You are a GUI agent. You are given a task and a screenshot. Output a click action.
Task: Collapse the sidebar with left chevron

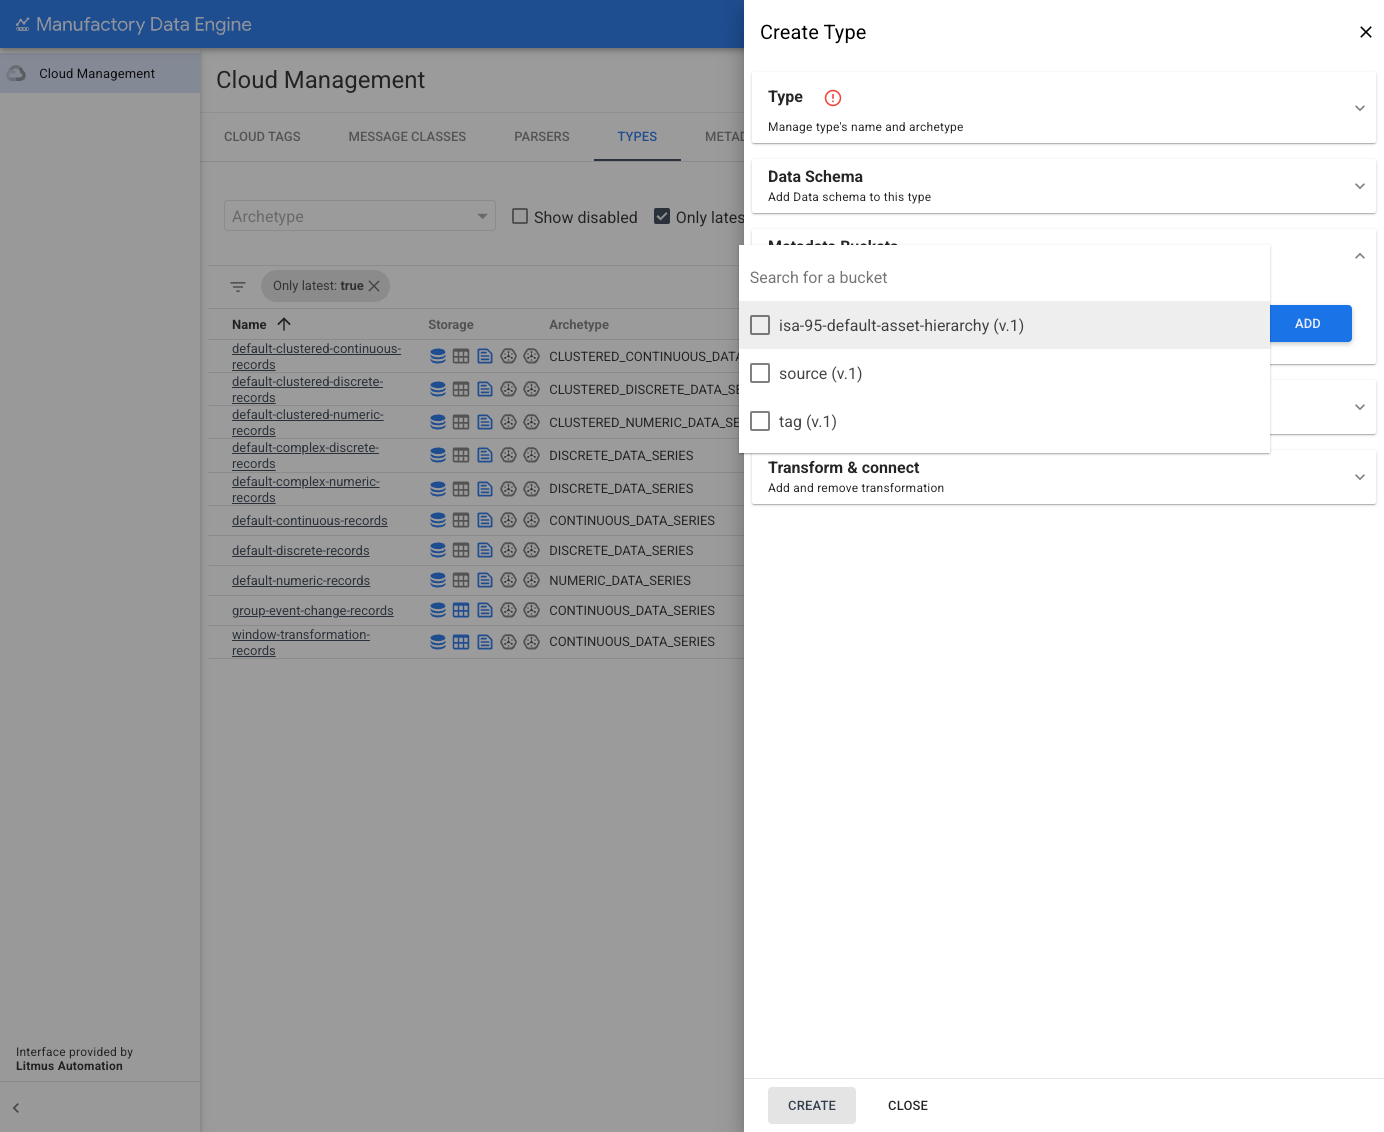click(16, 1108)
